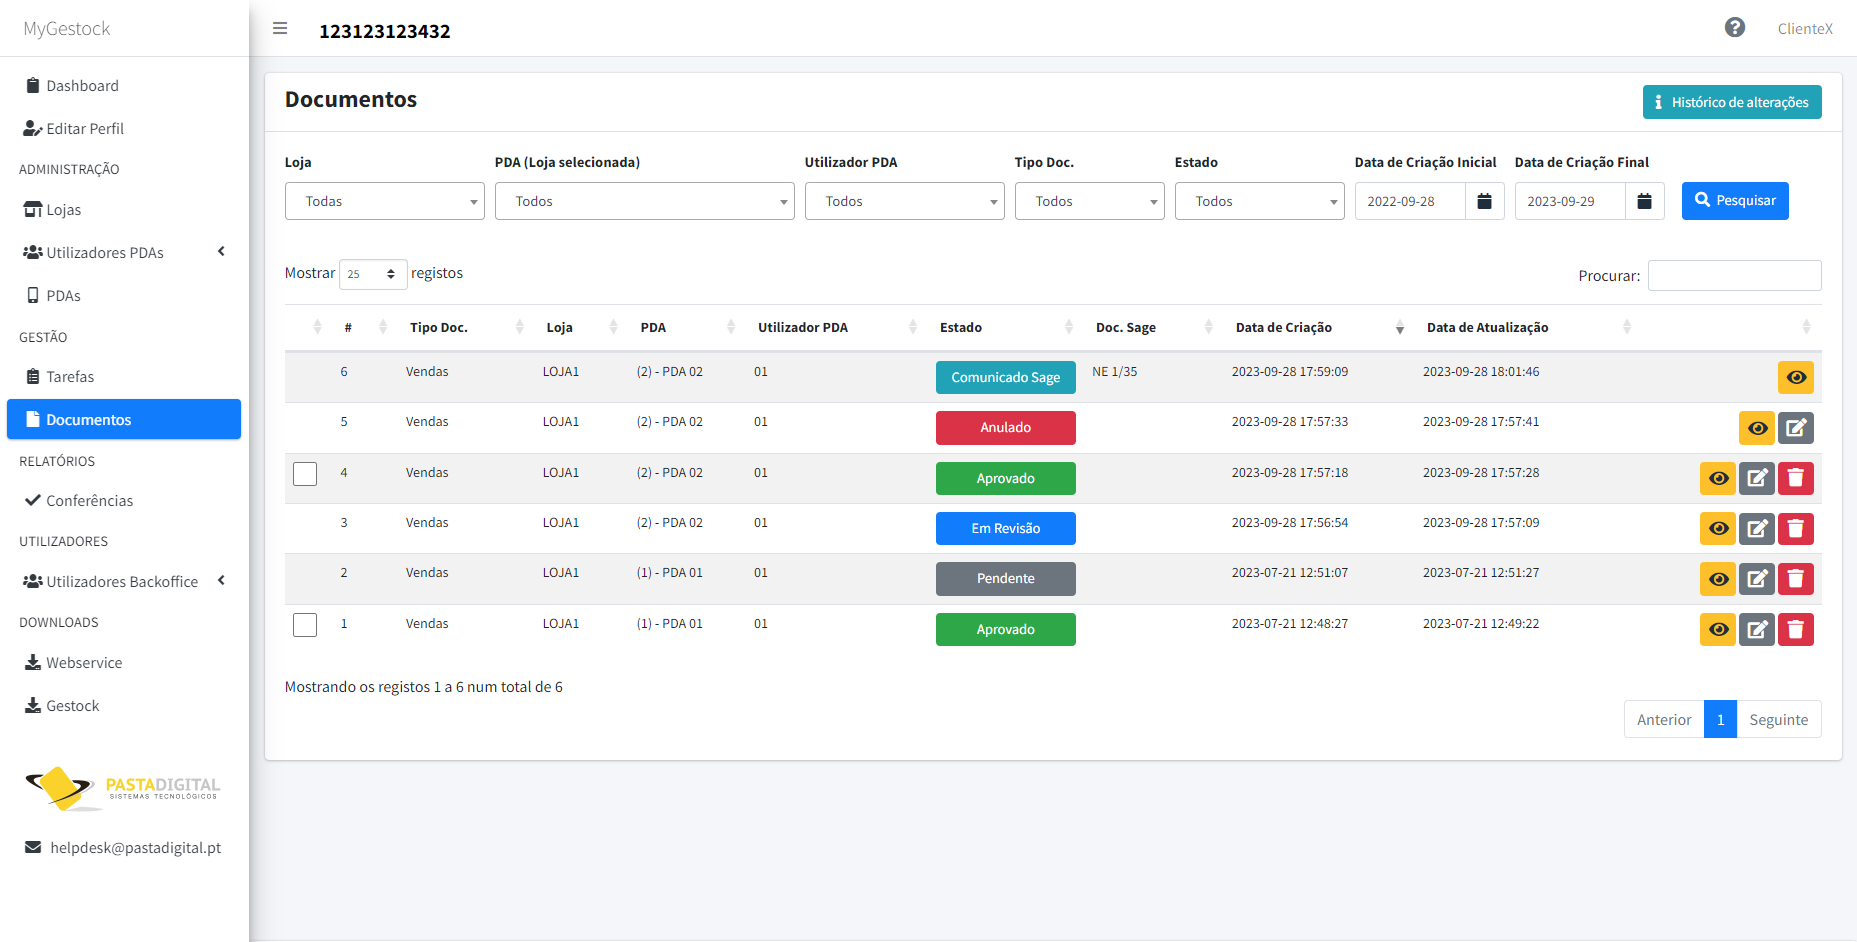
Task: Click the blue Em Revisão status badge
Action: (x=1006, y=528)
